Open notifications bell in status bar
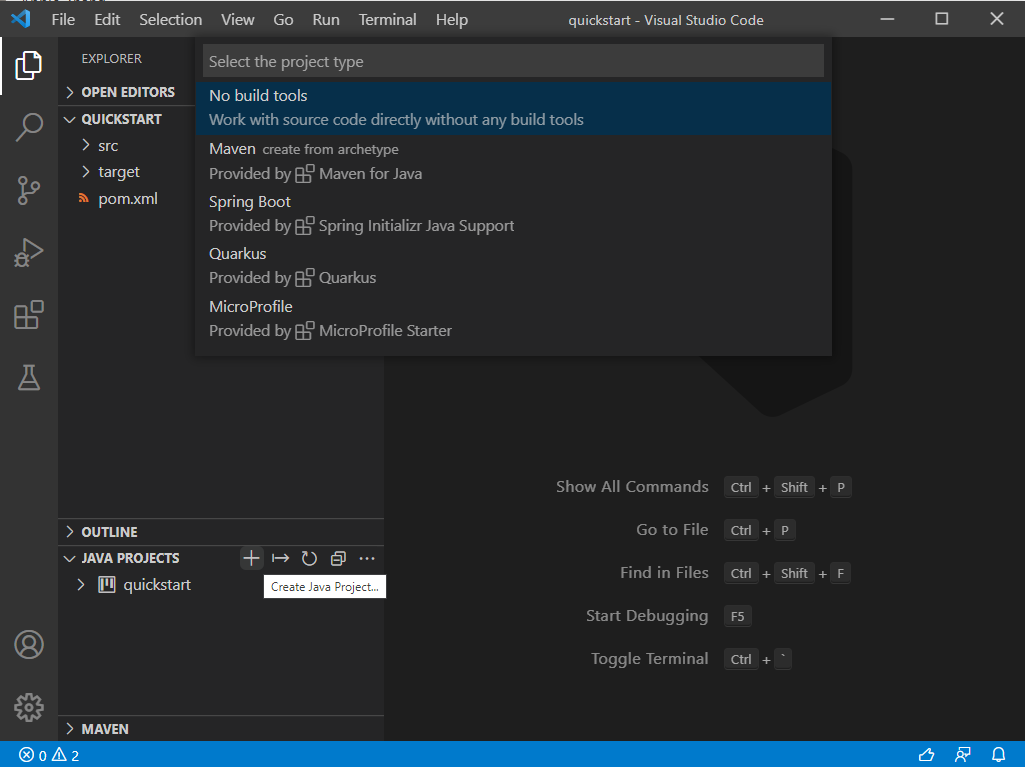The image size is (1025, 767). tap(998, 755)
